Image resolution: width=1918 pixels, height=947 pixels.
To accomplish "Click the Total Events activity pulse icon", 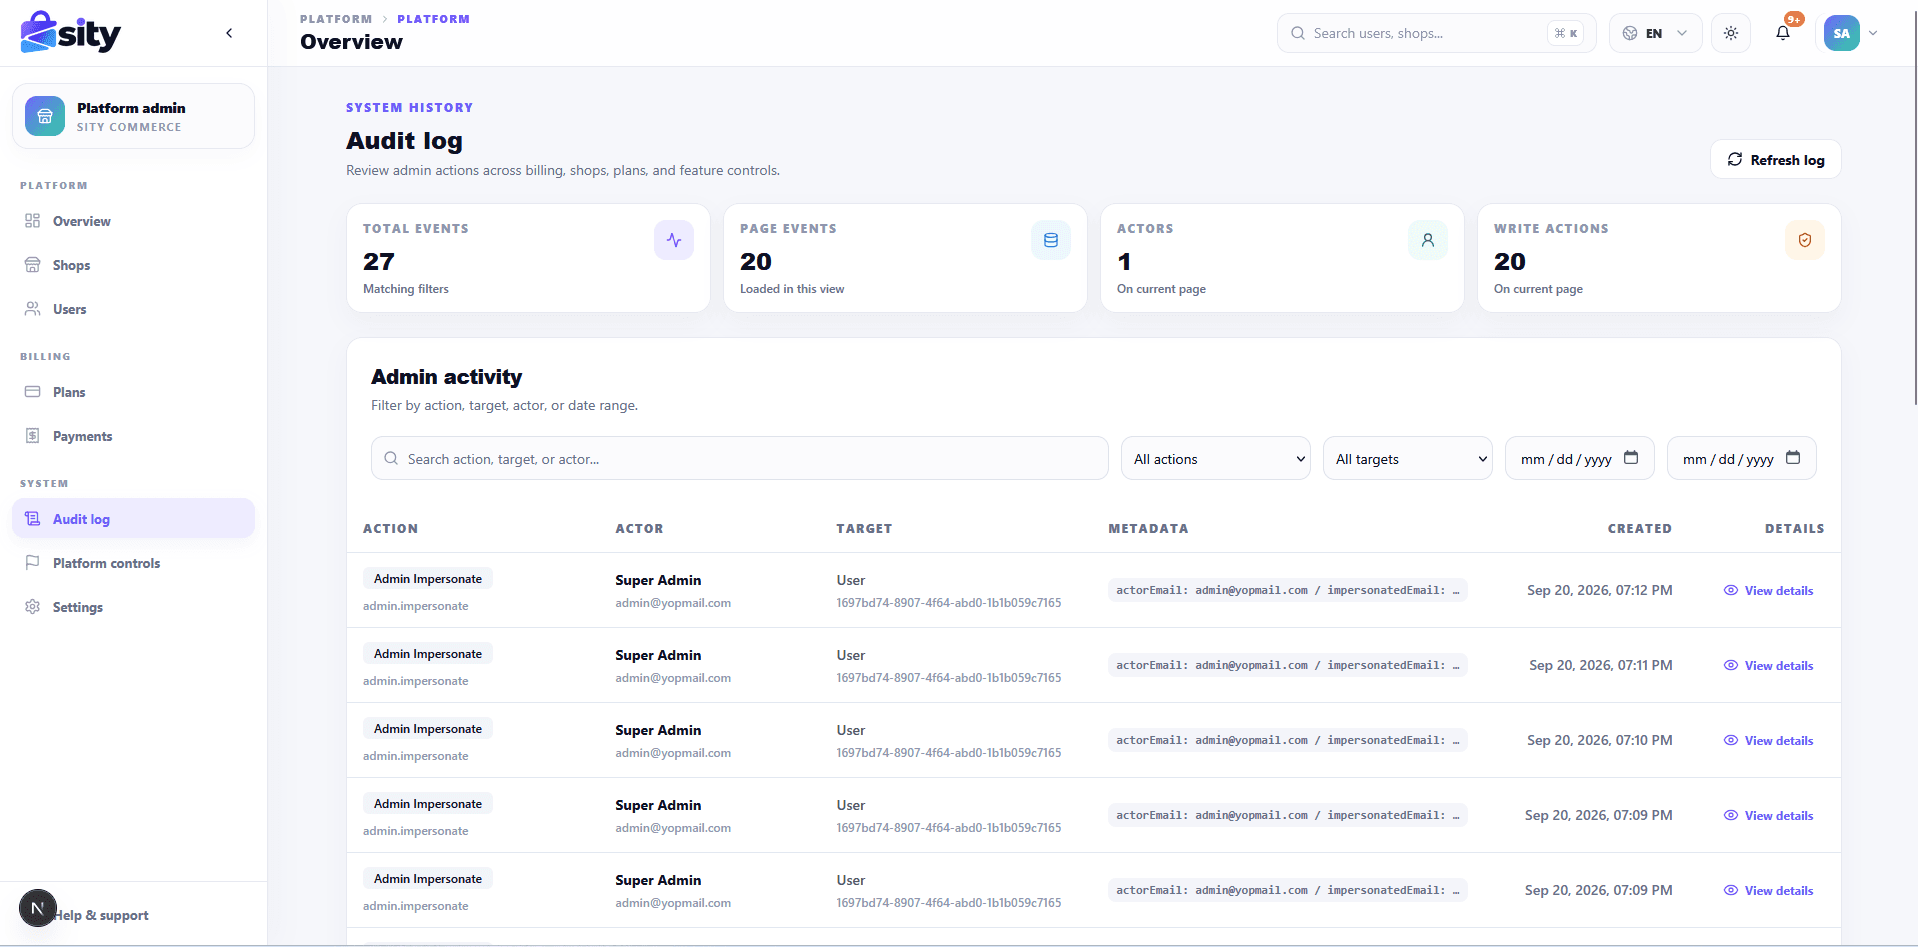I will coord(674,240).
